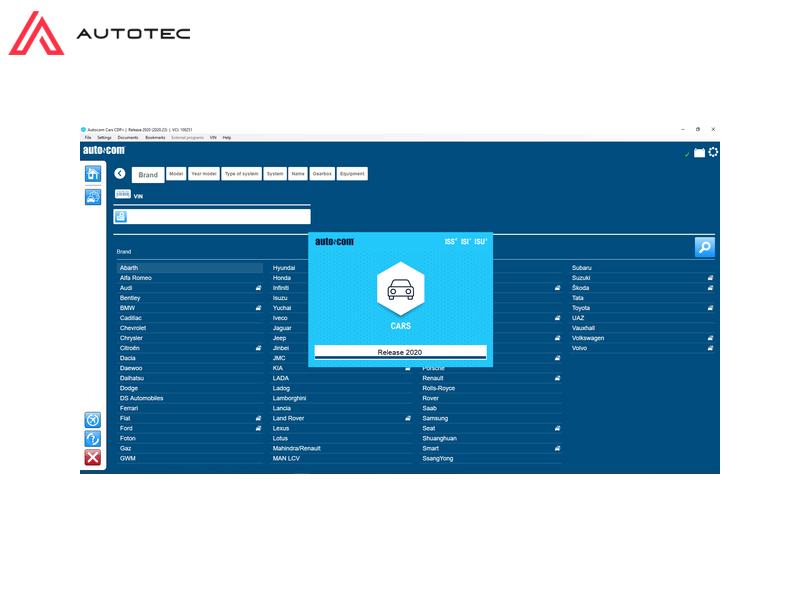
Task: Click the CARS hexagon logo on splash
Action: click(x=401, y=289)
